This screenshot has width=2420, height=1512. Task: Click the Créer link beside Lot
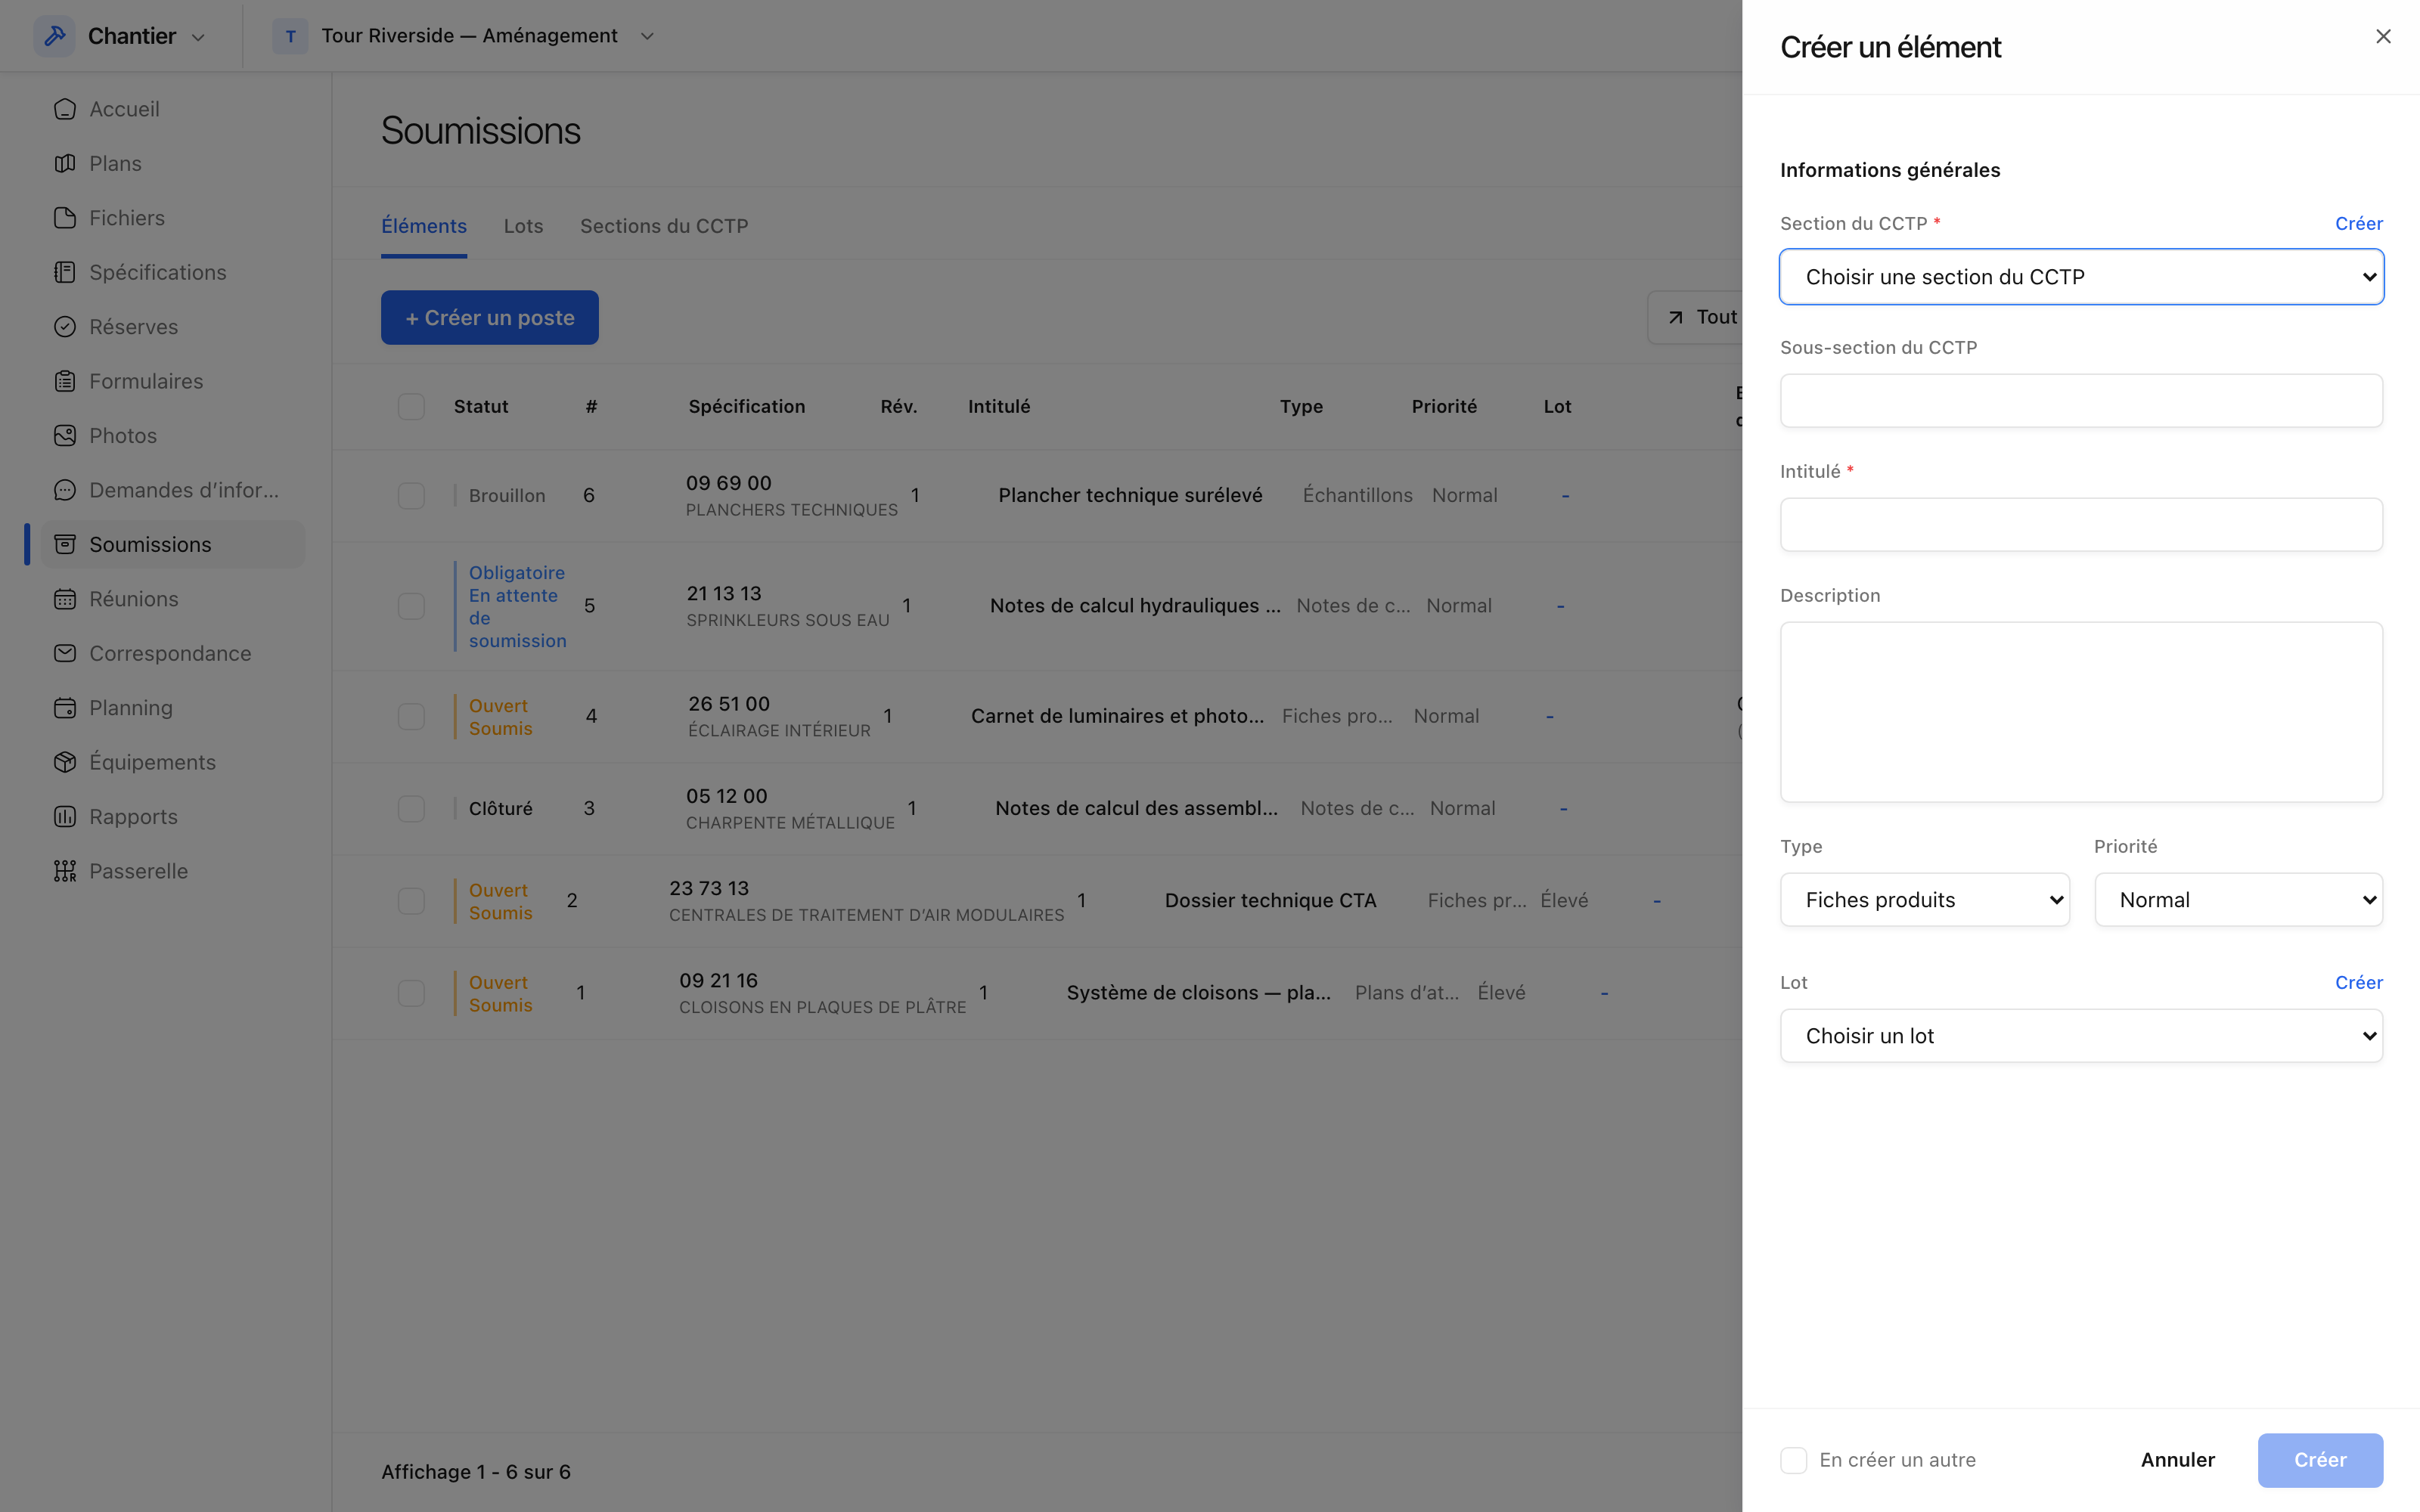tap(2358, 983)
